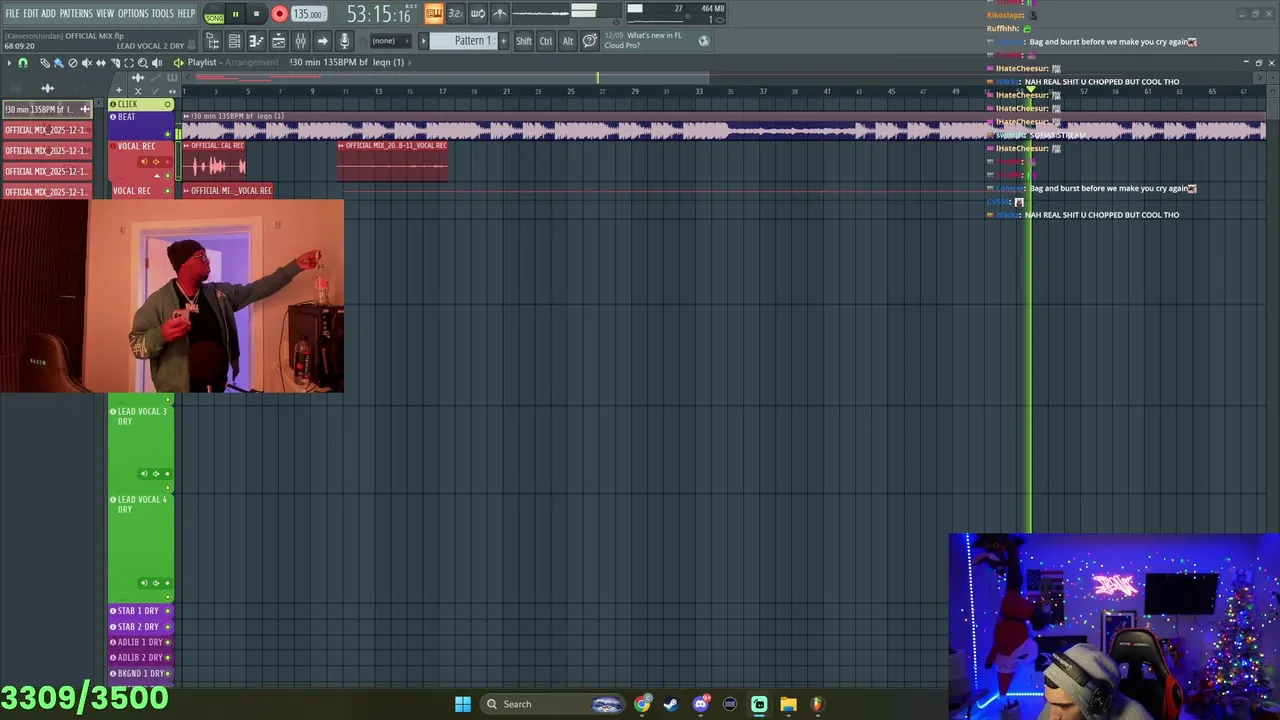Click the right-arrow toolbar icon
The height and width of the screenshot is (720, 1280).
point(322,41)
